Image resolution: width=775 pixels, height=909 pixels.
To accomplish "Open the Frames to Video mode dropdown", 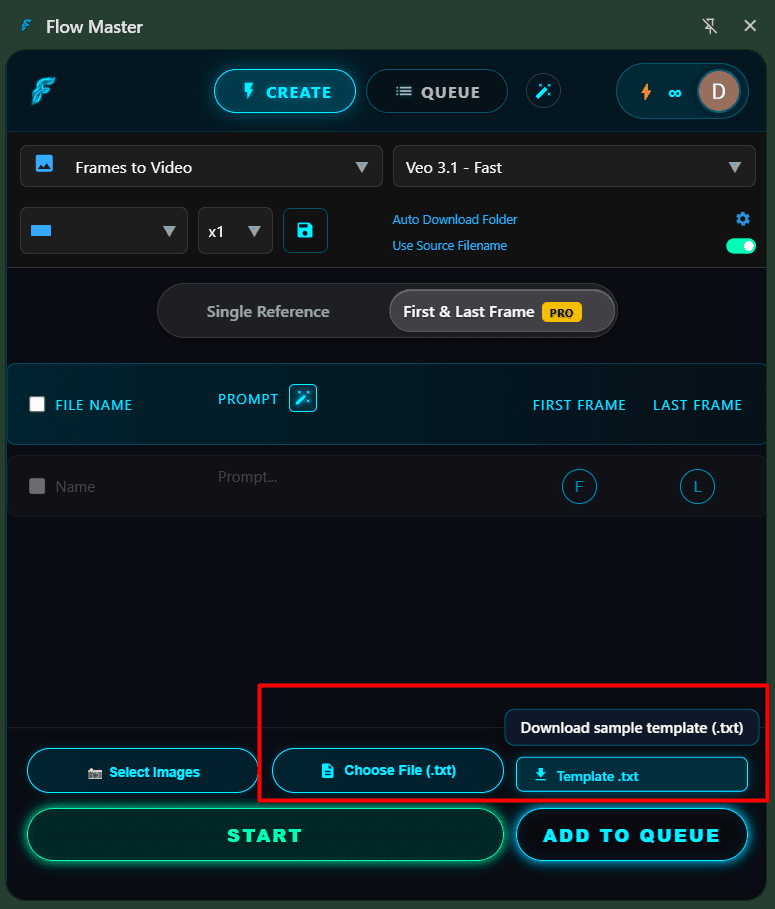I will 201,167.
